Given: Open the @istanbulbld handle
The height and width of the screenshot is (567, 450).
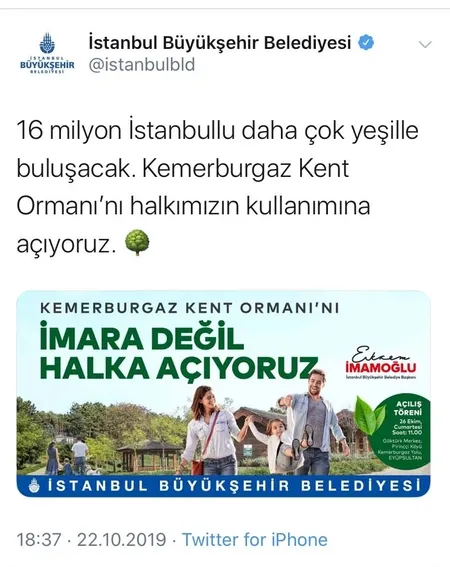Looking at the screenshot, I should [142, 64].
